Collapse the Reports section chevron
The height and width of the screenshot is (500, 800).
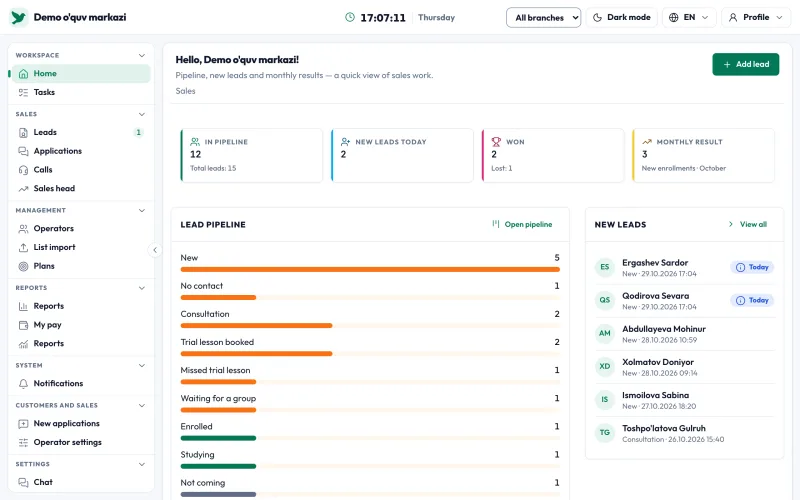pyautogui.click(x=142, y=288)
